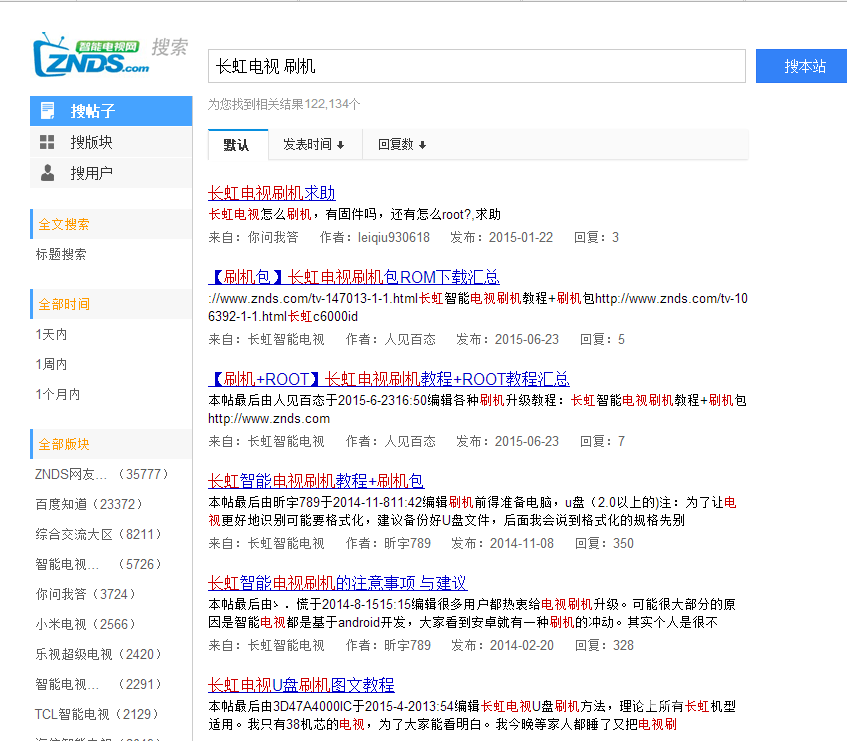Click reply count 回复: 7

pos(602,441)
